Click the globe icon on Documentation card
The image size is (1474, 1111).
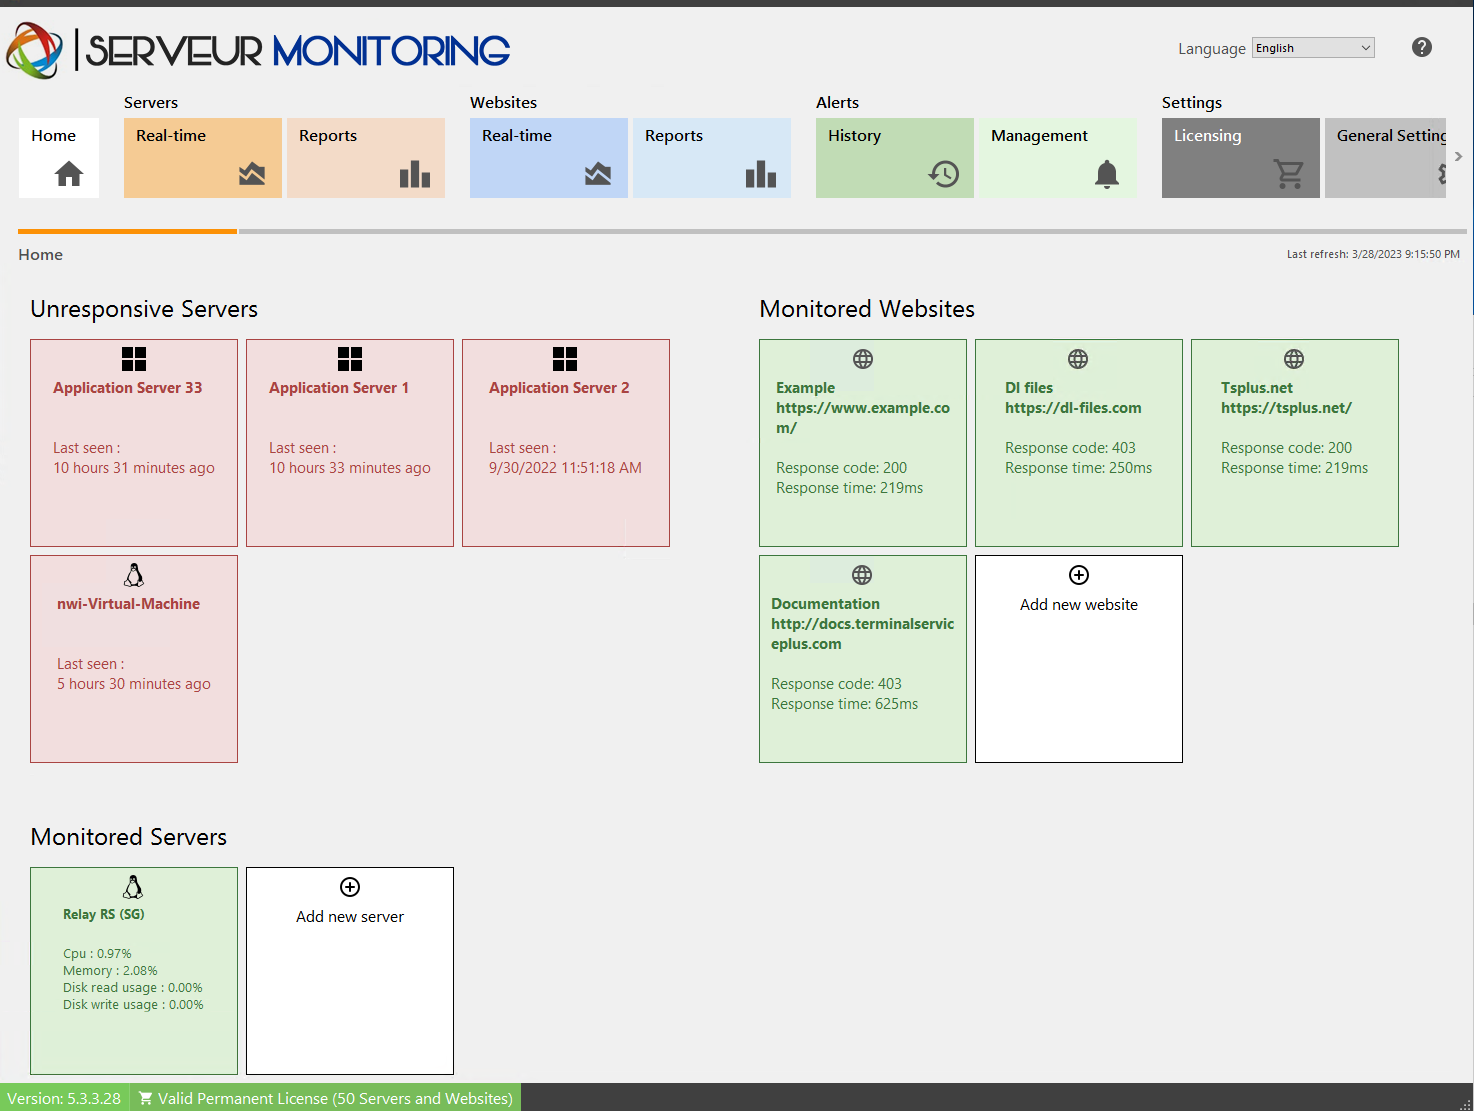tap(862, 575)
